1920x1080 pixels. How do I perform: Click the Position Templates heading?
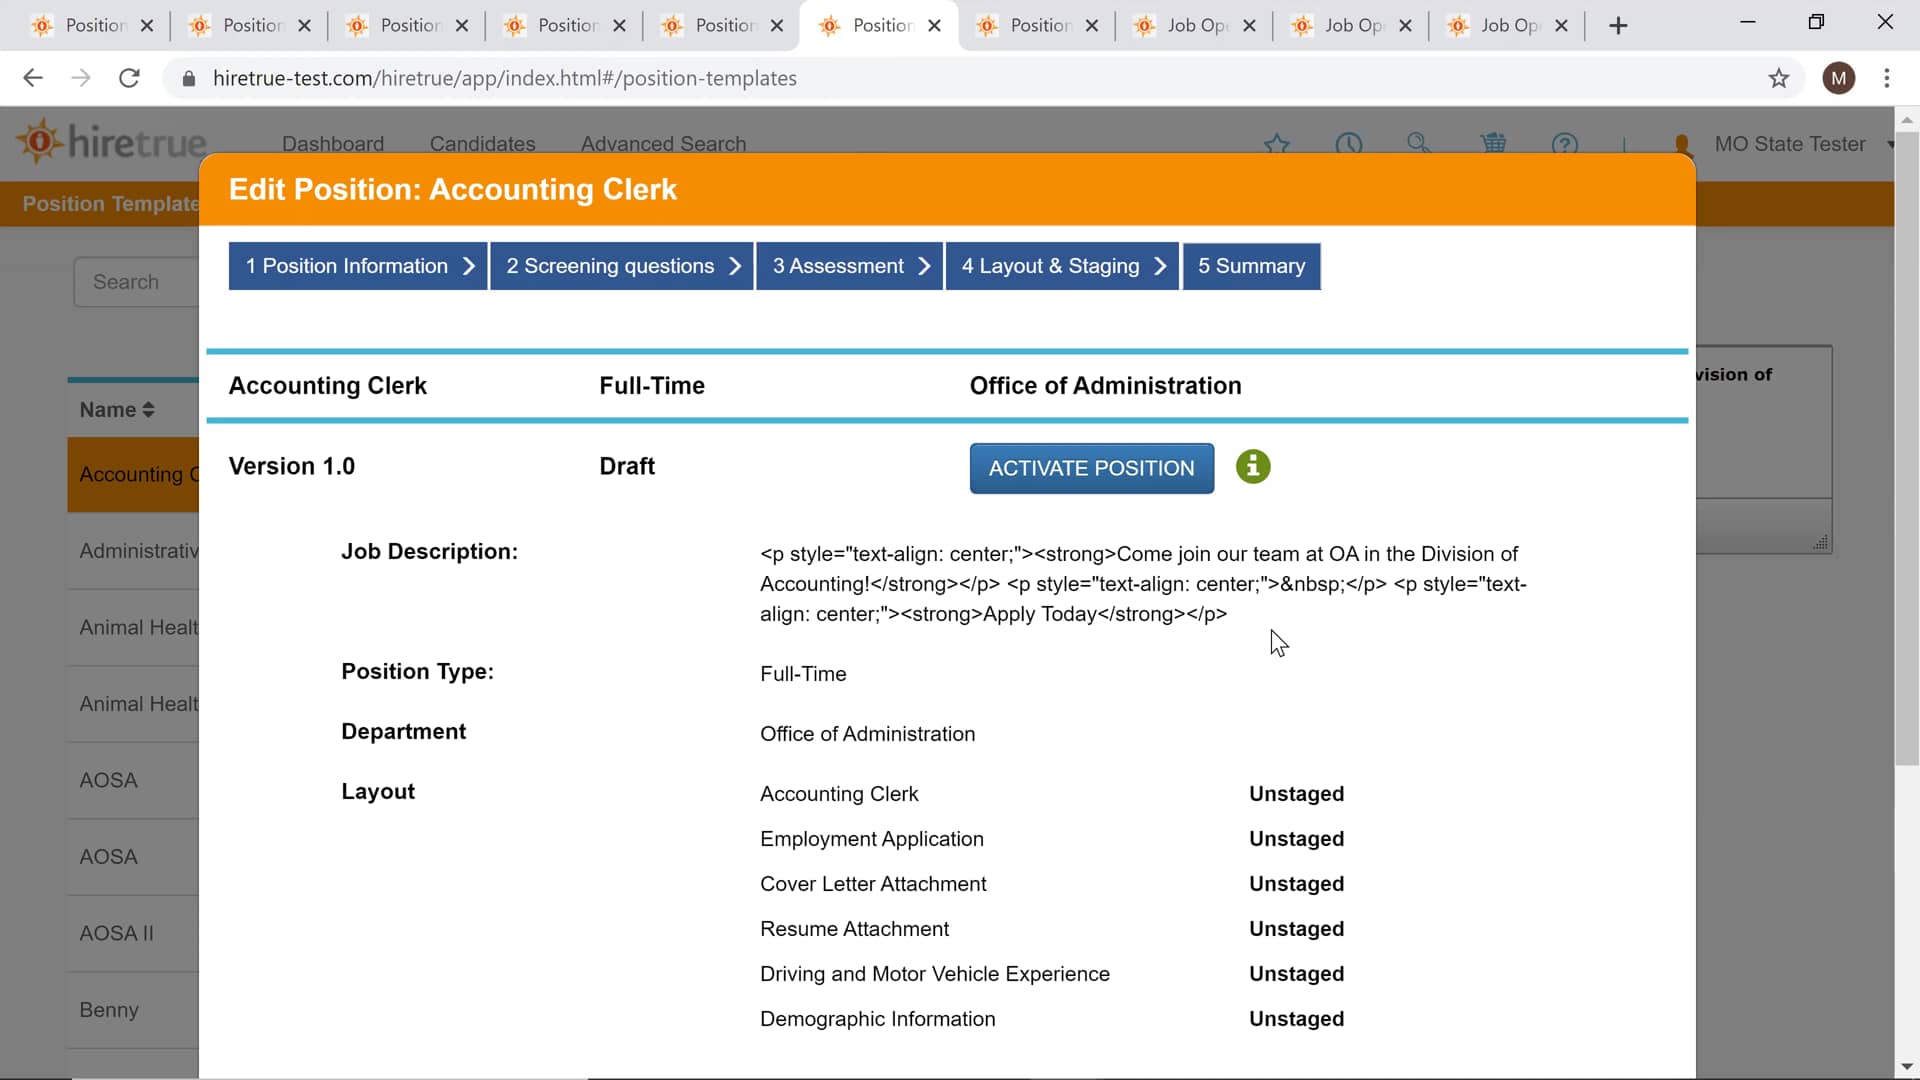click(x=110, y=204)
